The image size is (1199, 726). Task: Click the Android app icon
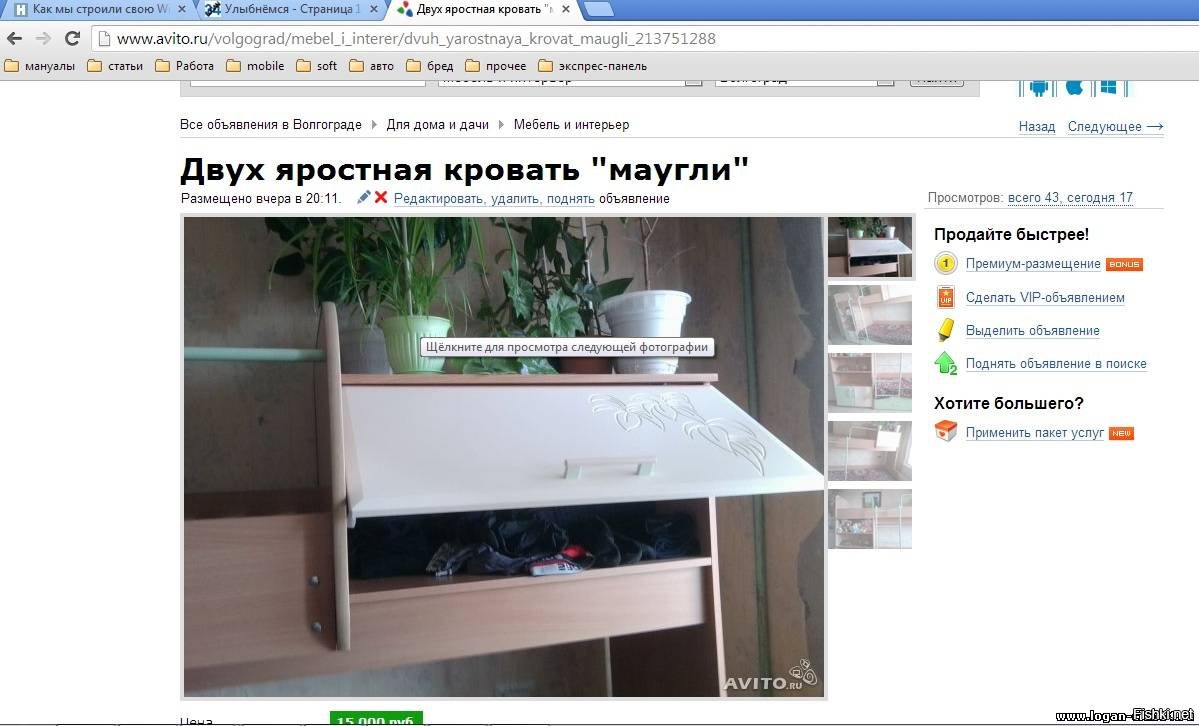click(x=1038, y=87)
